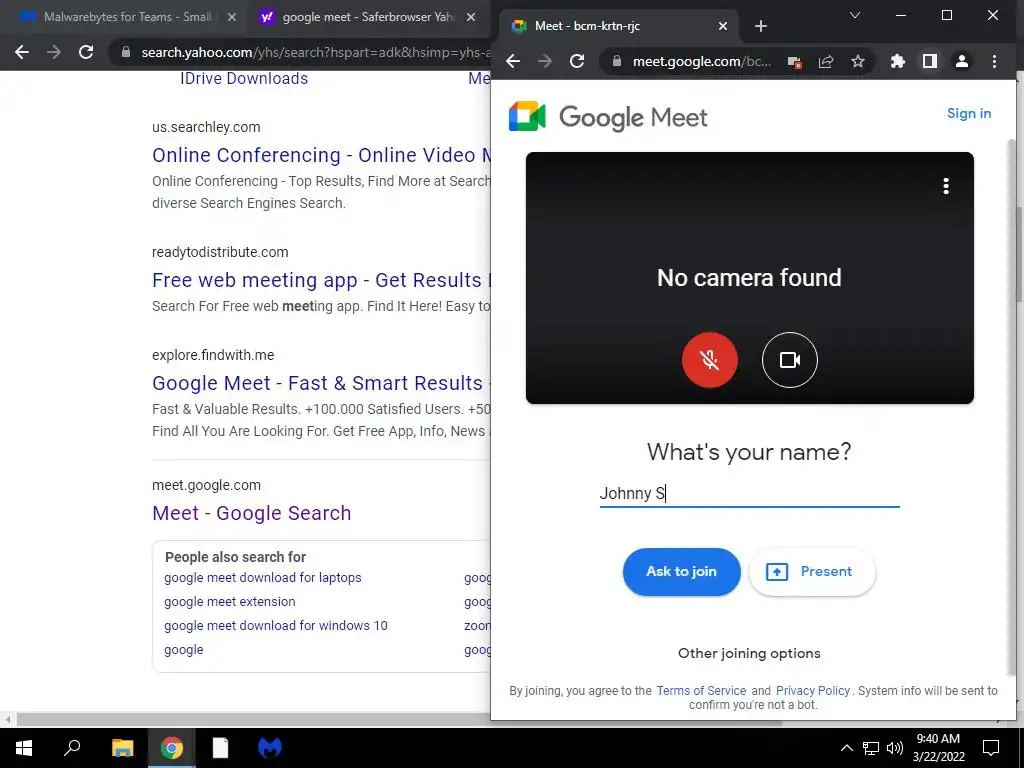
Task: Open Malwarebytes from the taskbar
Action: pos(270,748)
